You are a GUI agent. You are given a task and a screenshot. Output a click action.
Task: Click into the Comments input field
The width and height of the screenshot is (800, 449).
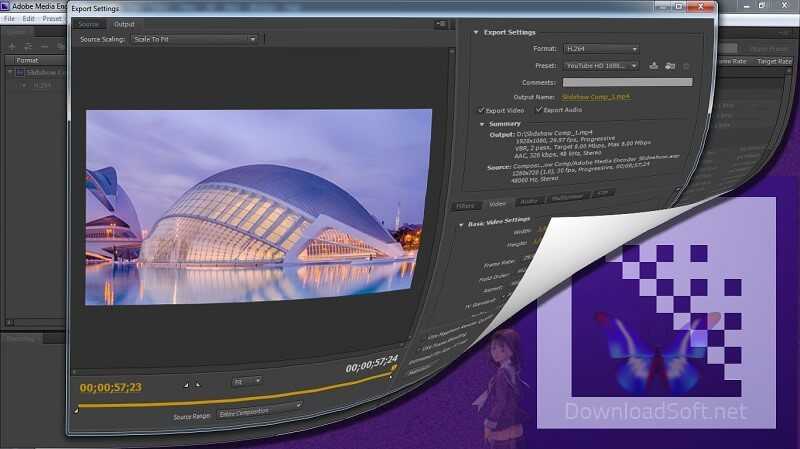[x=628, y=82]
